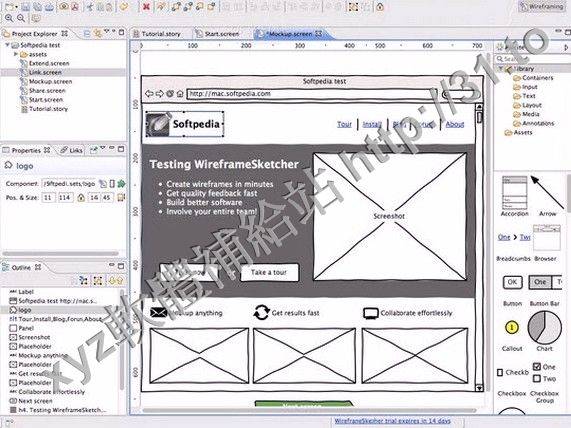Click the Properties panel horizontal scrollbar
This screenshot has height=428, width=571.
(x=60, y=253)
